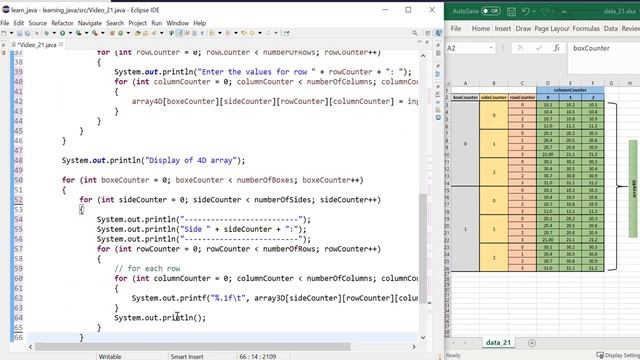Screen dimensions: 640x360
Task: Open Eclipse Source menu
Action: coord(38,23)
